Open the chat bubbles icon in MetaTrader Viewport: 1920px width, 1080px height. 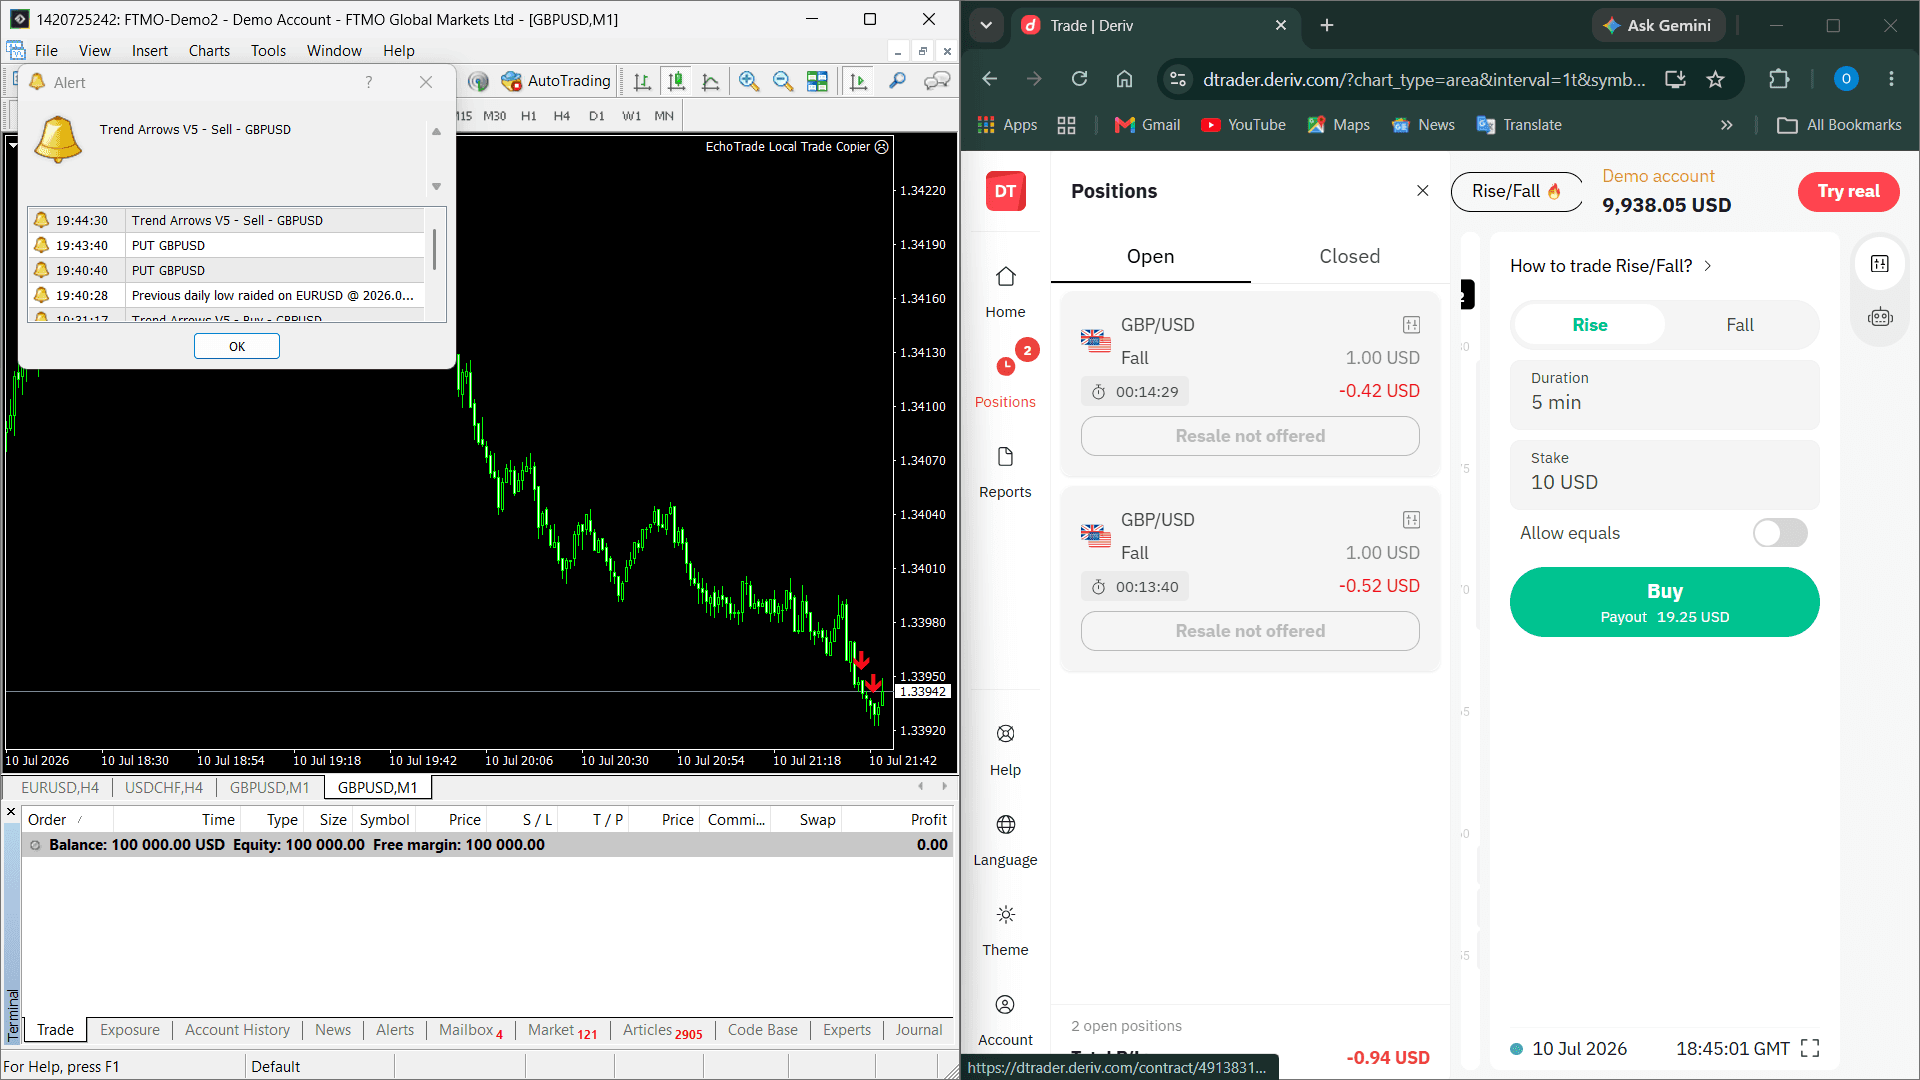click(937, 81)
